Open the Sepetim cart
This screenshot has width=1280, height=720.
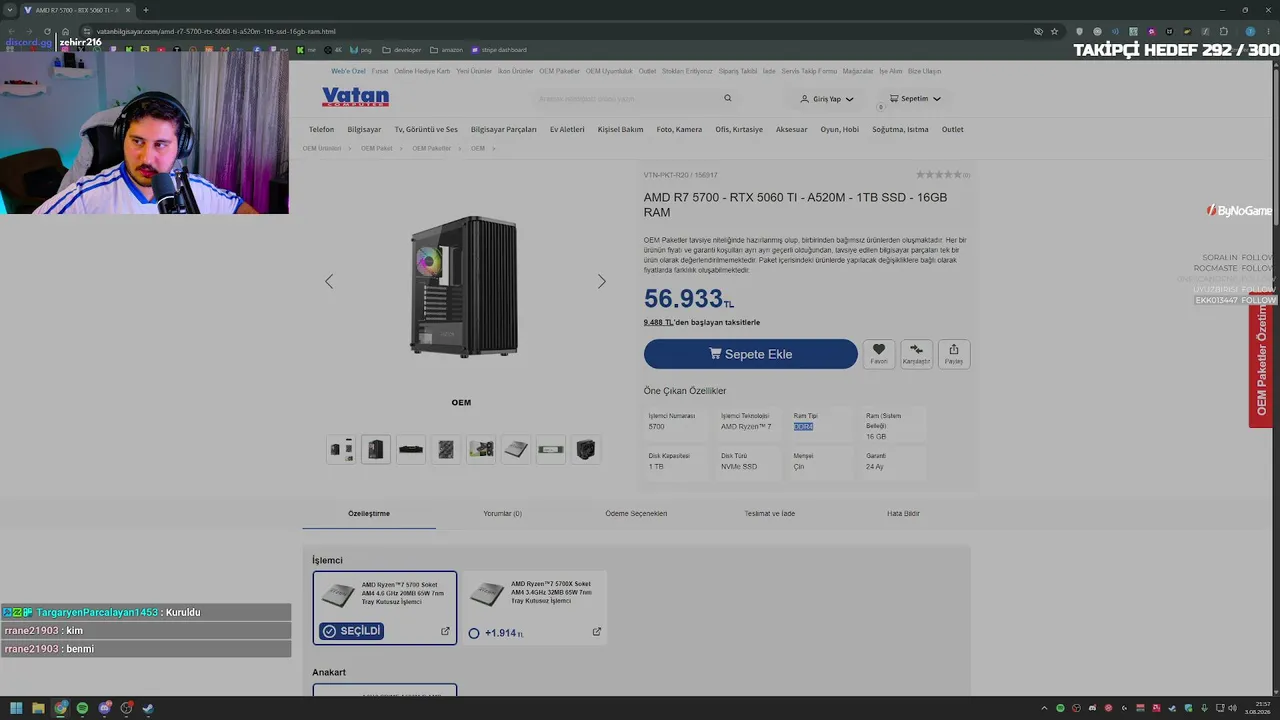click(915, 99)
